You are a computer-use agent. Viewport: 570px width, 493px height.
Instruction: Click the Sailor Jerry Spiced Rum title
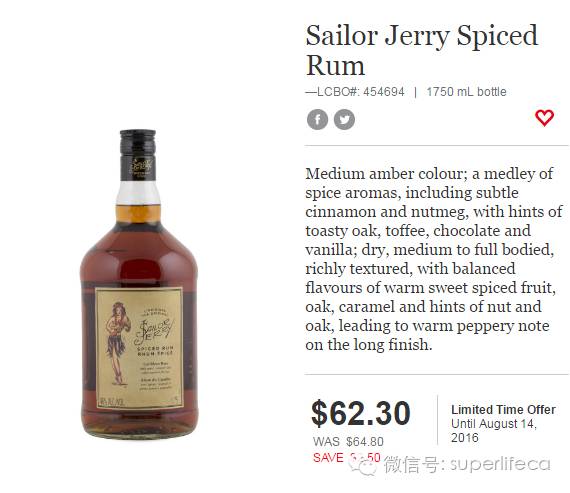pos(422,50)
